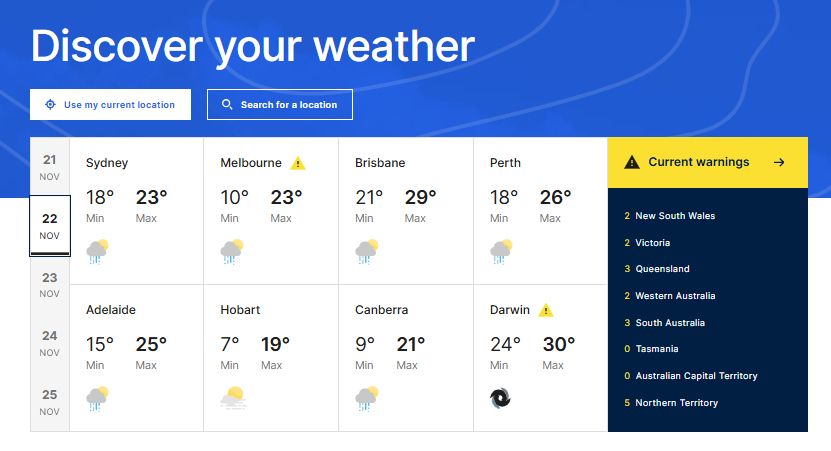Click the crosshair current location icon
Viewport: 831px width, 451px height.
pyautogui.click(x=50, y=104)
